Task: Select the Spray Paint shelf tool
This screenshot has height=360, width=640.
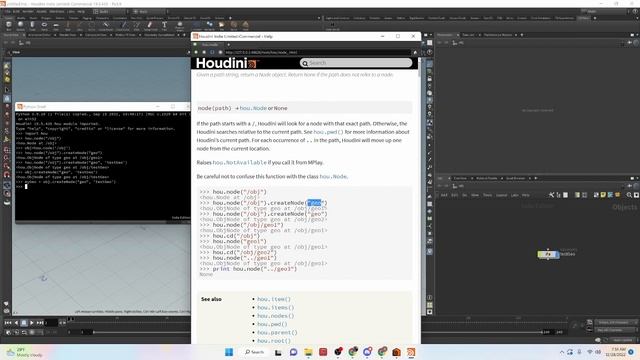Action: 150,26
